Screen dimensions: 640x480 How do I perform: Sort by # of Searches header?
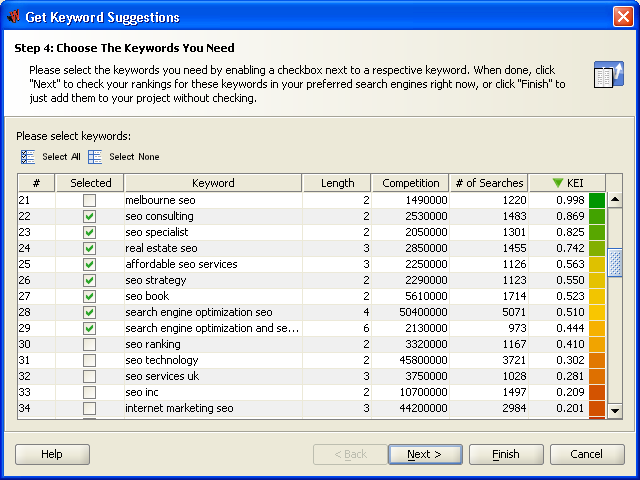click(x=489, y=183)
